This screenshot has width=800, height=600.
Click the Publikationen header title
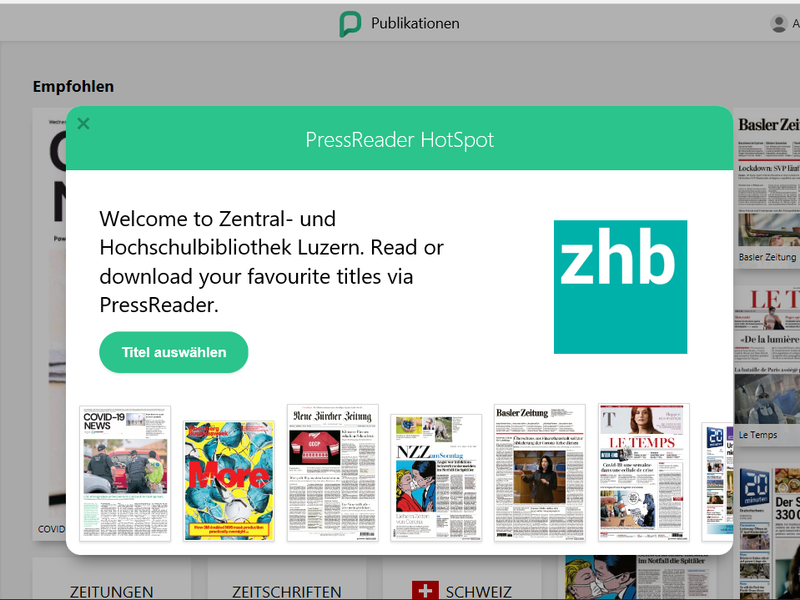pyautogui.click(x=415, y=23)
